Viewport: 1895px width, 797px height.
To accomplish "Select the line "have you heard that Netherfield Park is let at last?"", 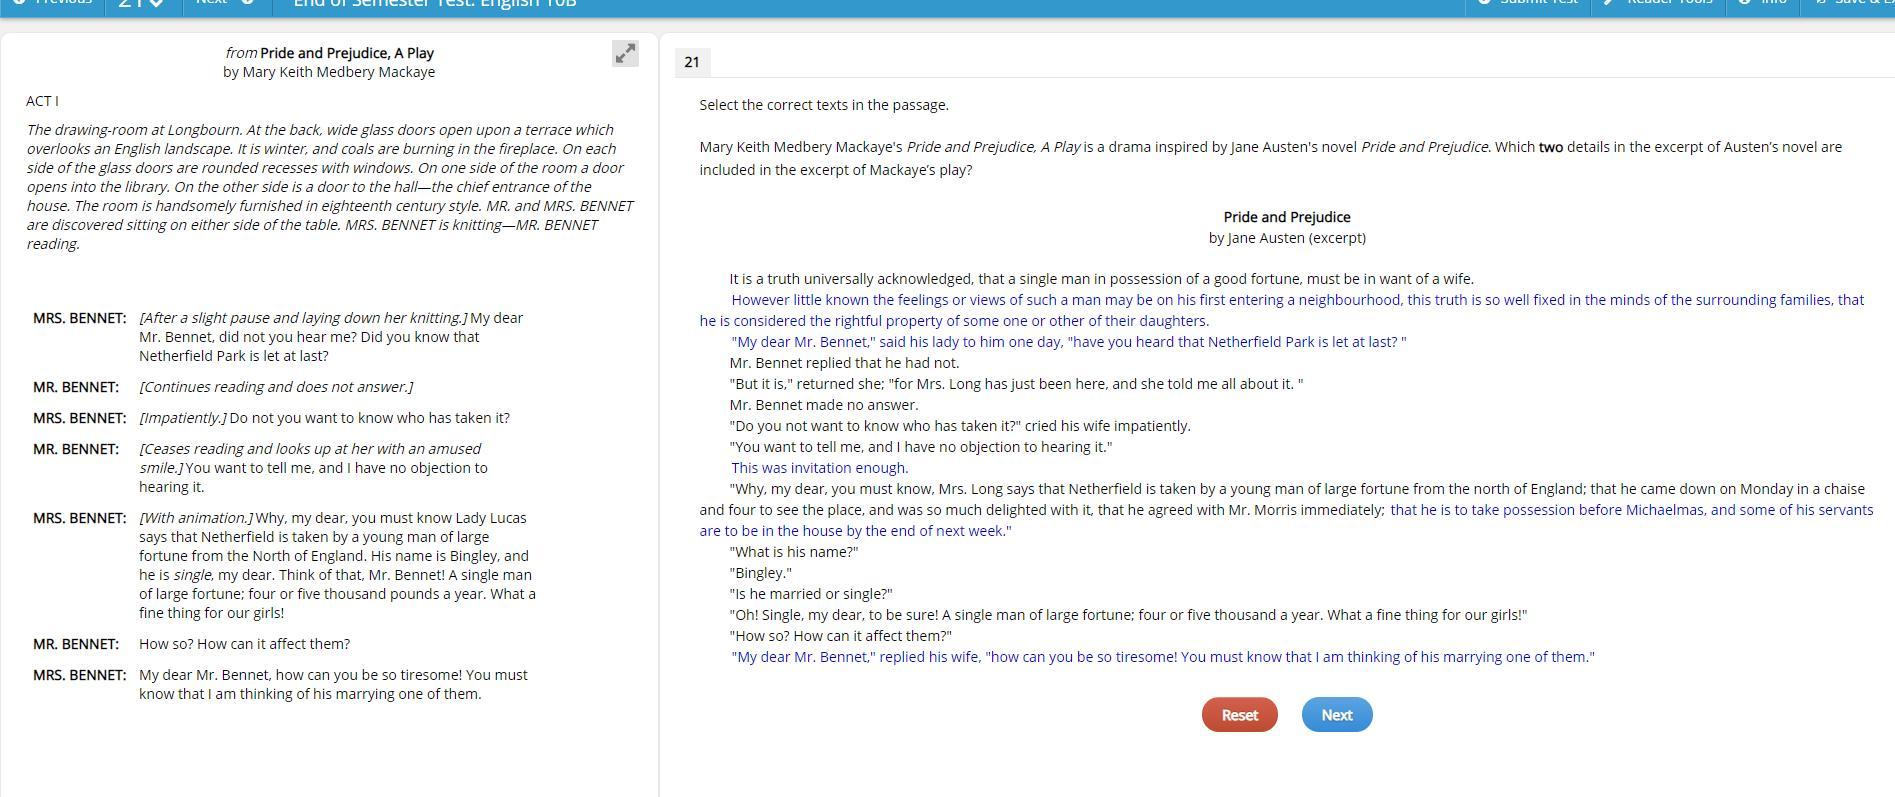I will point(1068,342).
